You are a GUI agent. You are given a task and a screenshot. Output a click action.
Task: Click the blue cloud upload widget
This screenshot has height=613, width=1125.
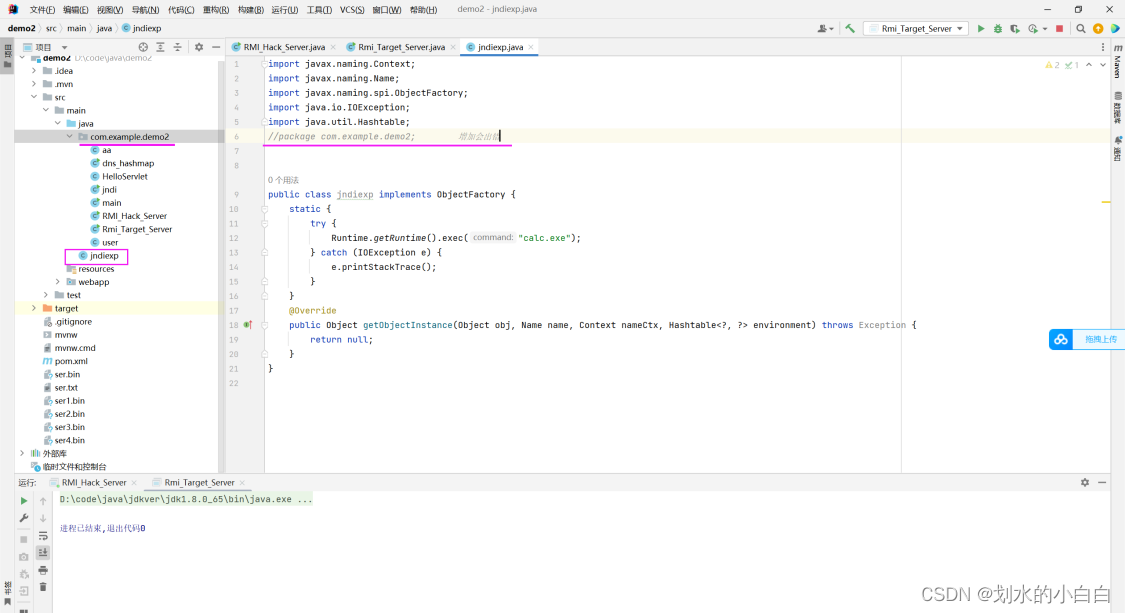(1087, 339)
